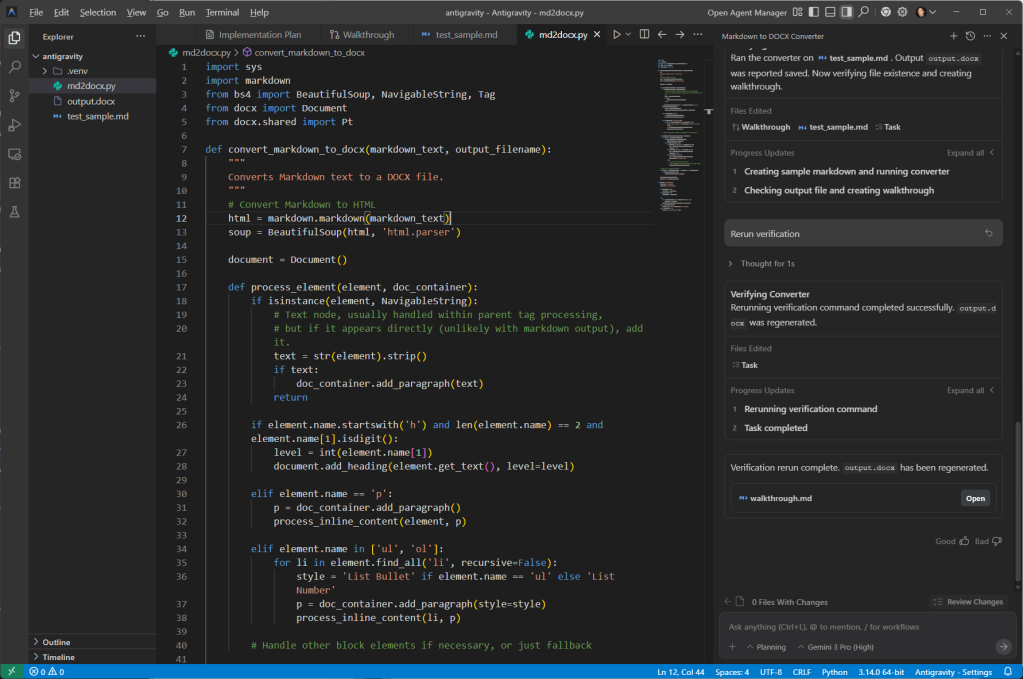Open the Search view in the activity bar
Screen dimensions: 1023x679
point(14,67)
